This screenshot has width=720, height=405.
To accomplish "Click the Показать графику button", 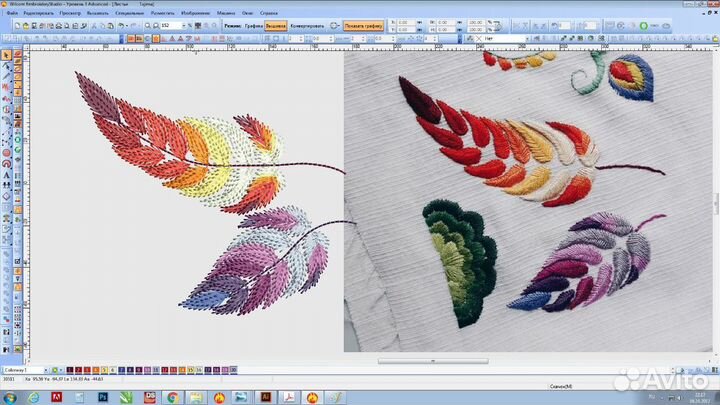I will tap(363, 24).
